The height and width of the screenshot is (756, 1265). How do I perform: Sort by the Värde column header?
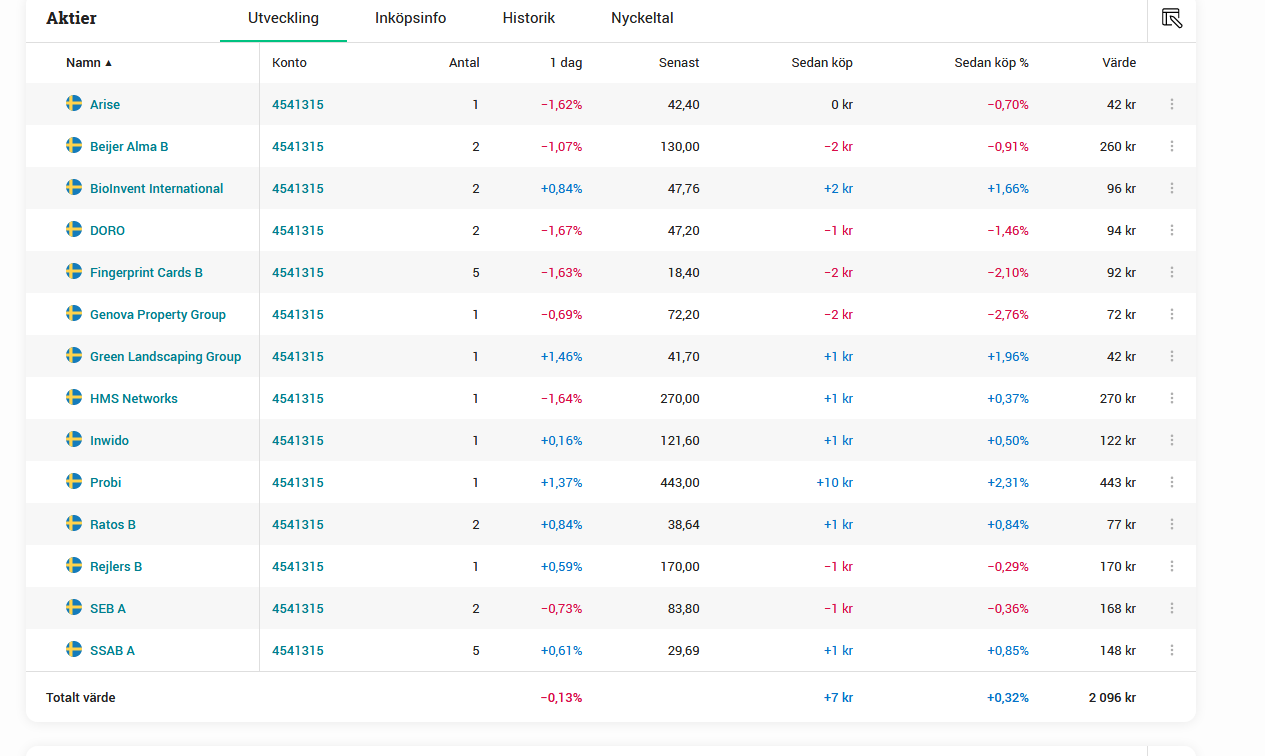pos(1118,63)
